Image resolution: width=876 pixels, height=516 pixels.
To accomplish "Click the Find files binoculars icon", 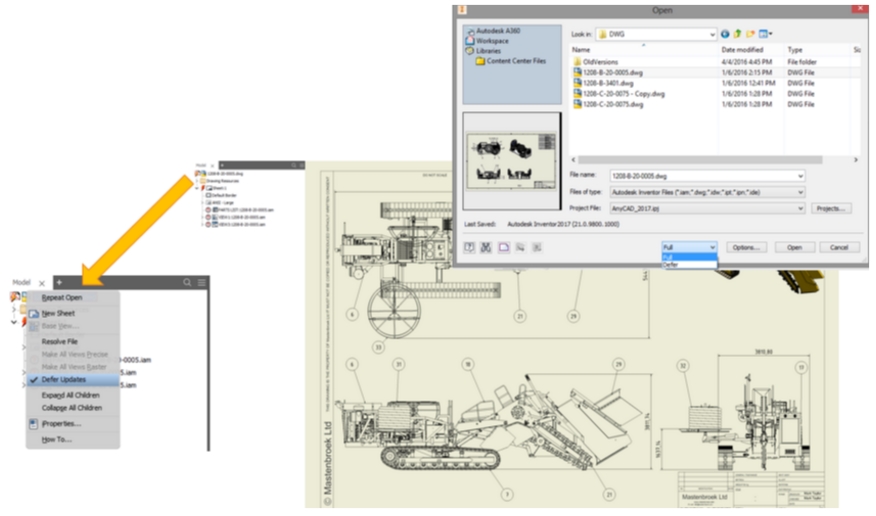I will (x=486, y=247).
